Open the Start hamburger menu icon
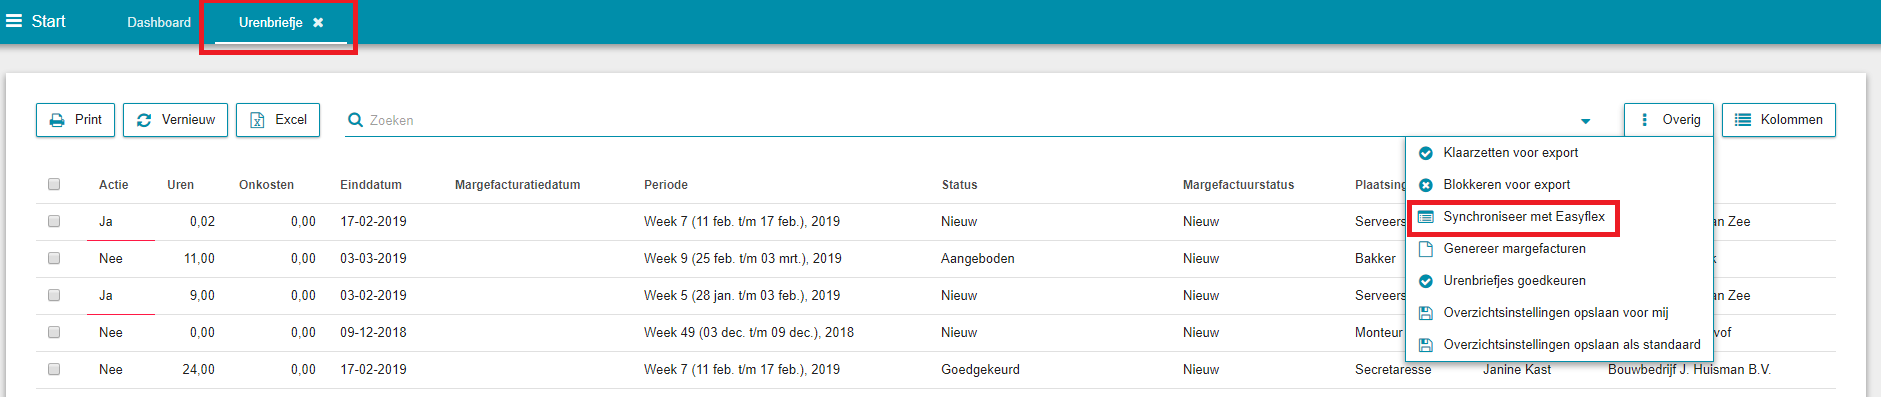Screen dimensions: 1881x397 pos(14,21)
